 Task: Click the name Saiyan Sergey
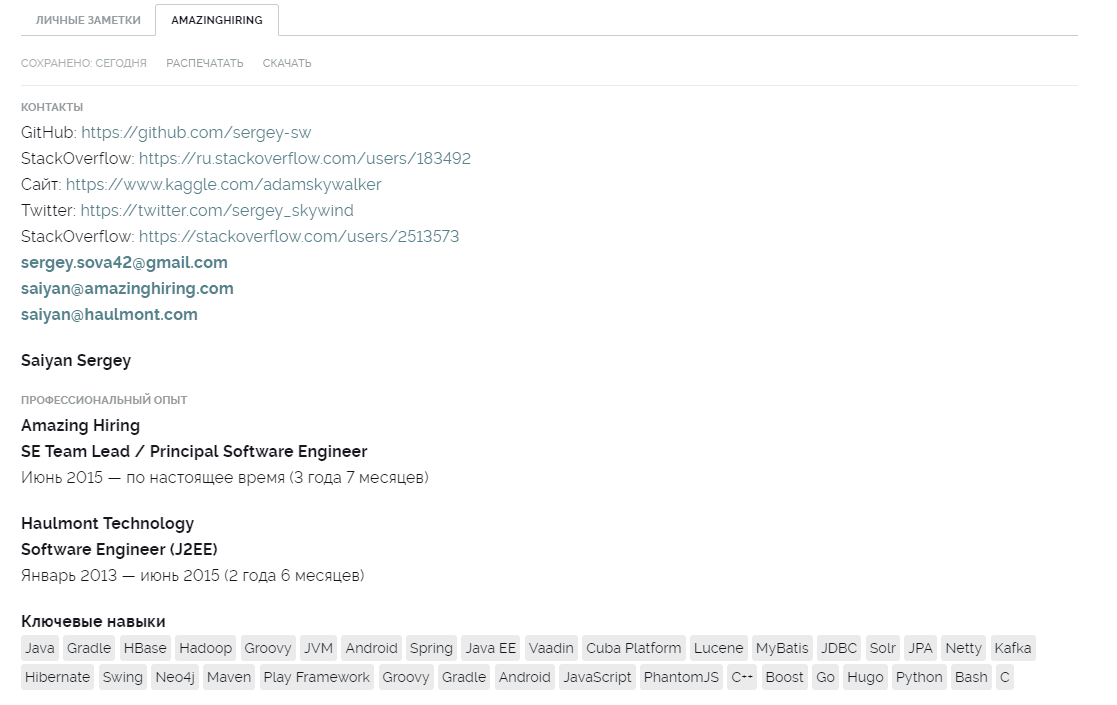click(76, 360)
